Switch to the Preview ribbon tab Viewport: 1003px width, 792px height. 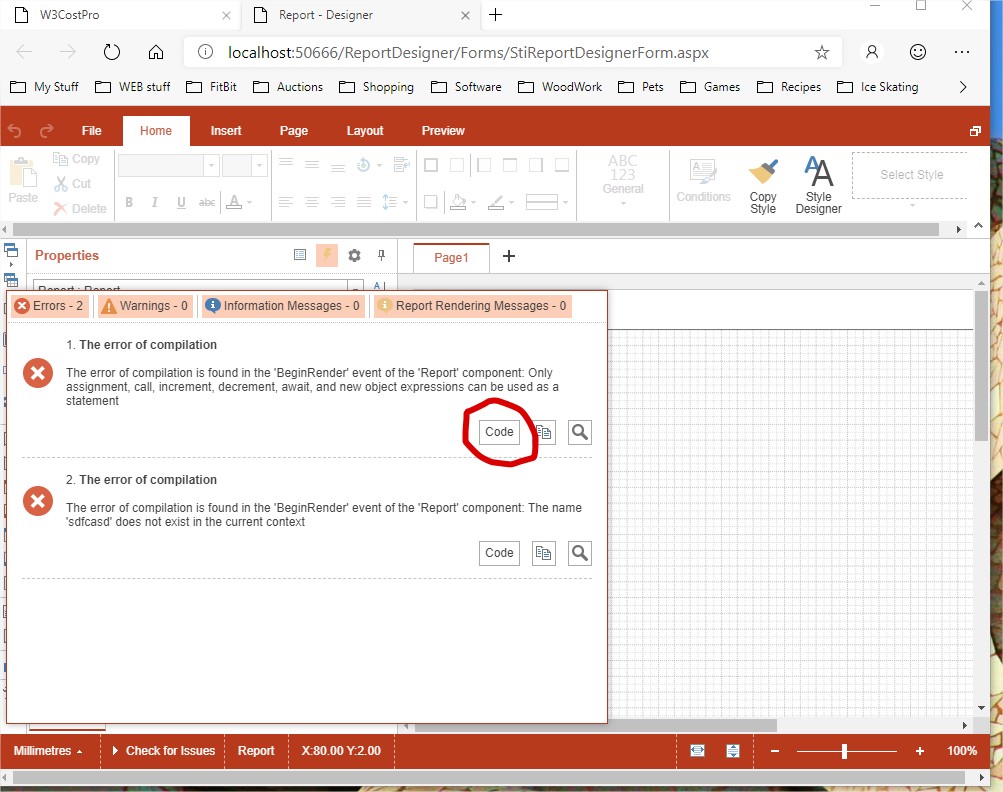click(x=443, y=131)
